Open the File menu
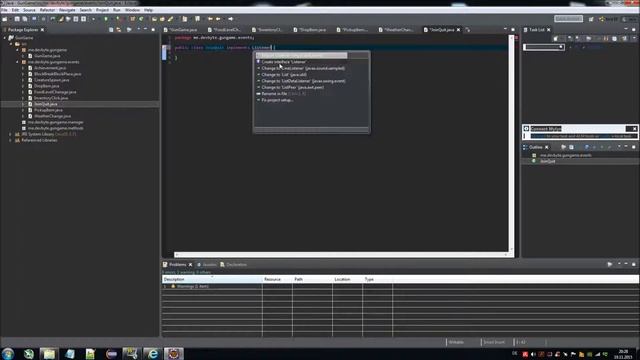 [4, 10]
